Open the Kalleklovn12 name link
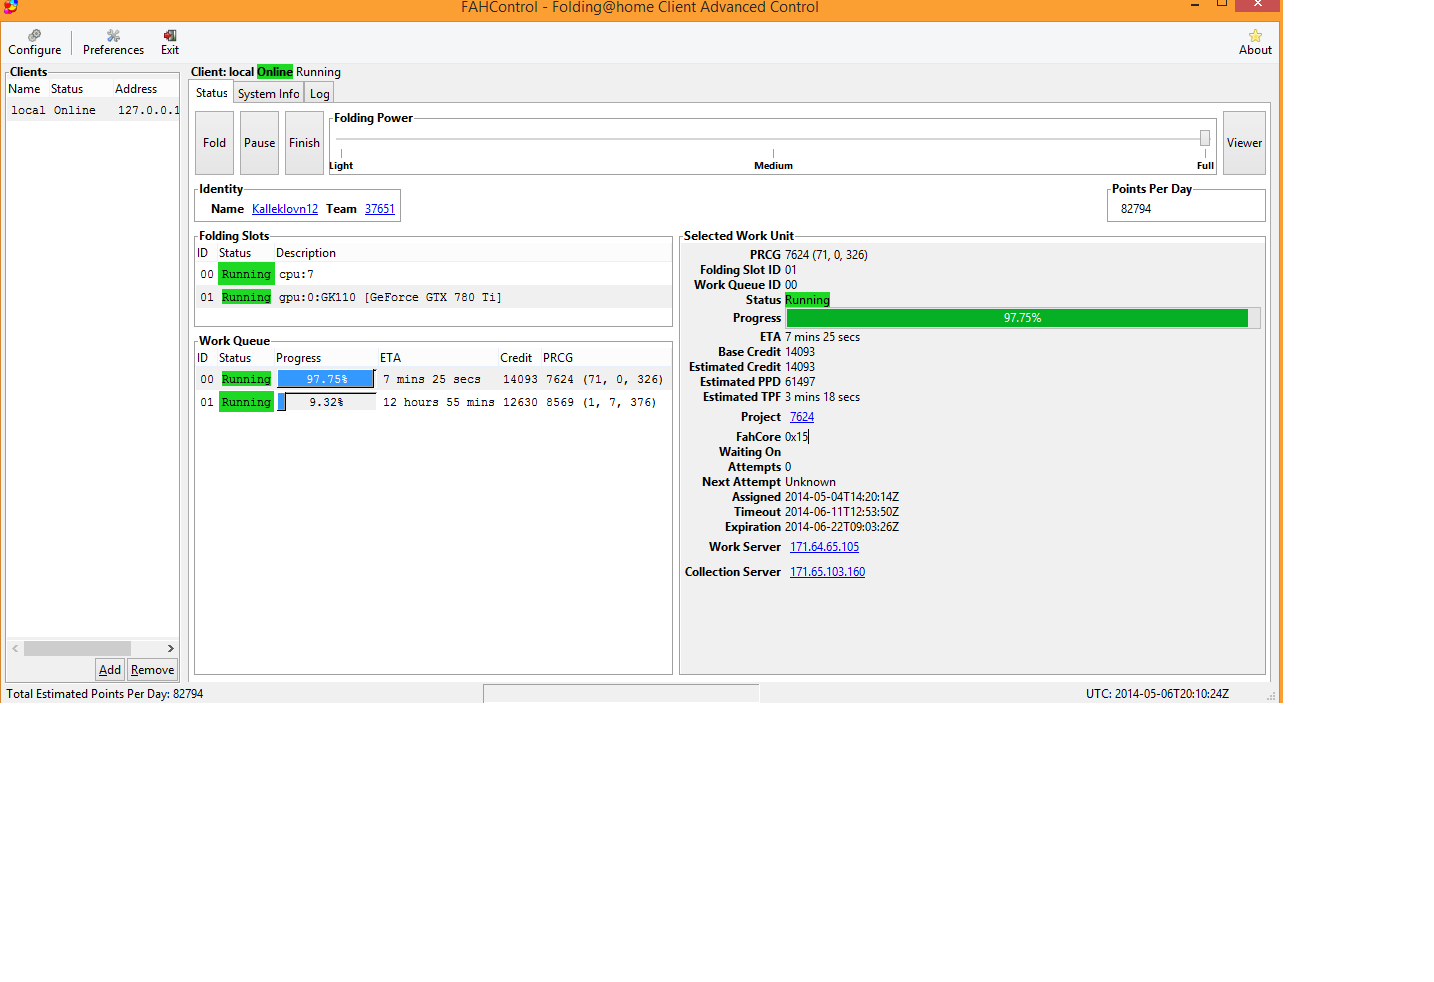The width and height of the screenshot is (1434, 982). [285, 209]
